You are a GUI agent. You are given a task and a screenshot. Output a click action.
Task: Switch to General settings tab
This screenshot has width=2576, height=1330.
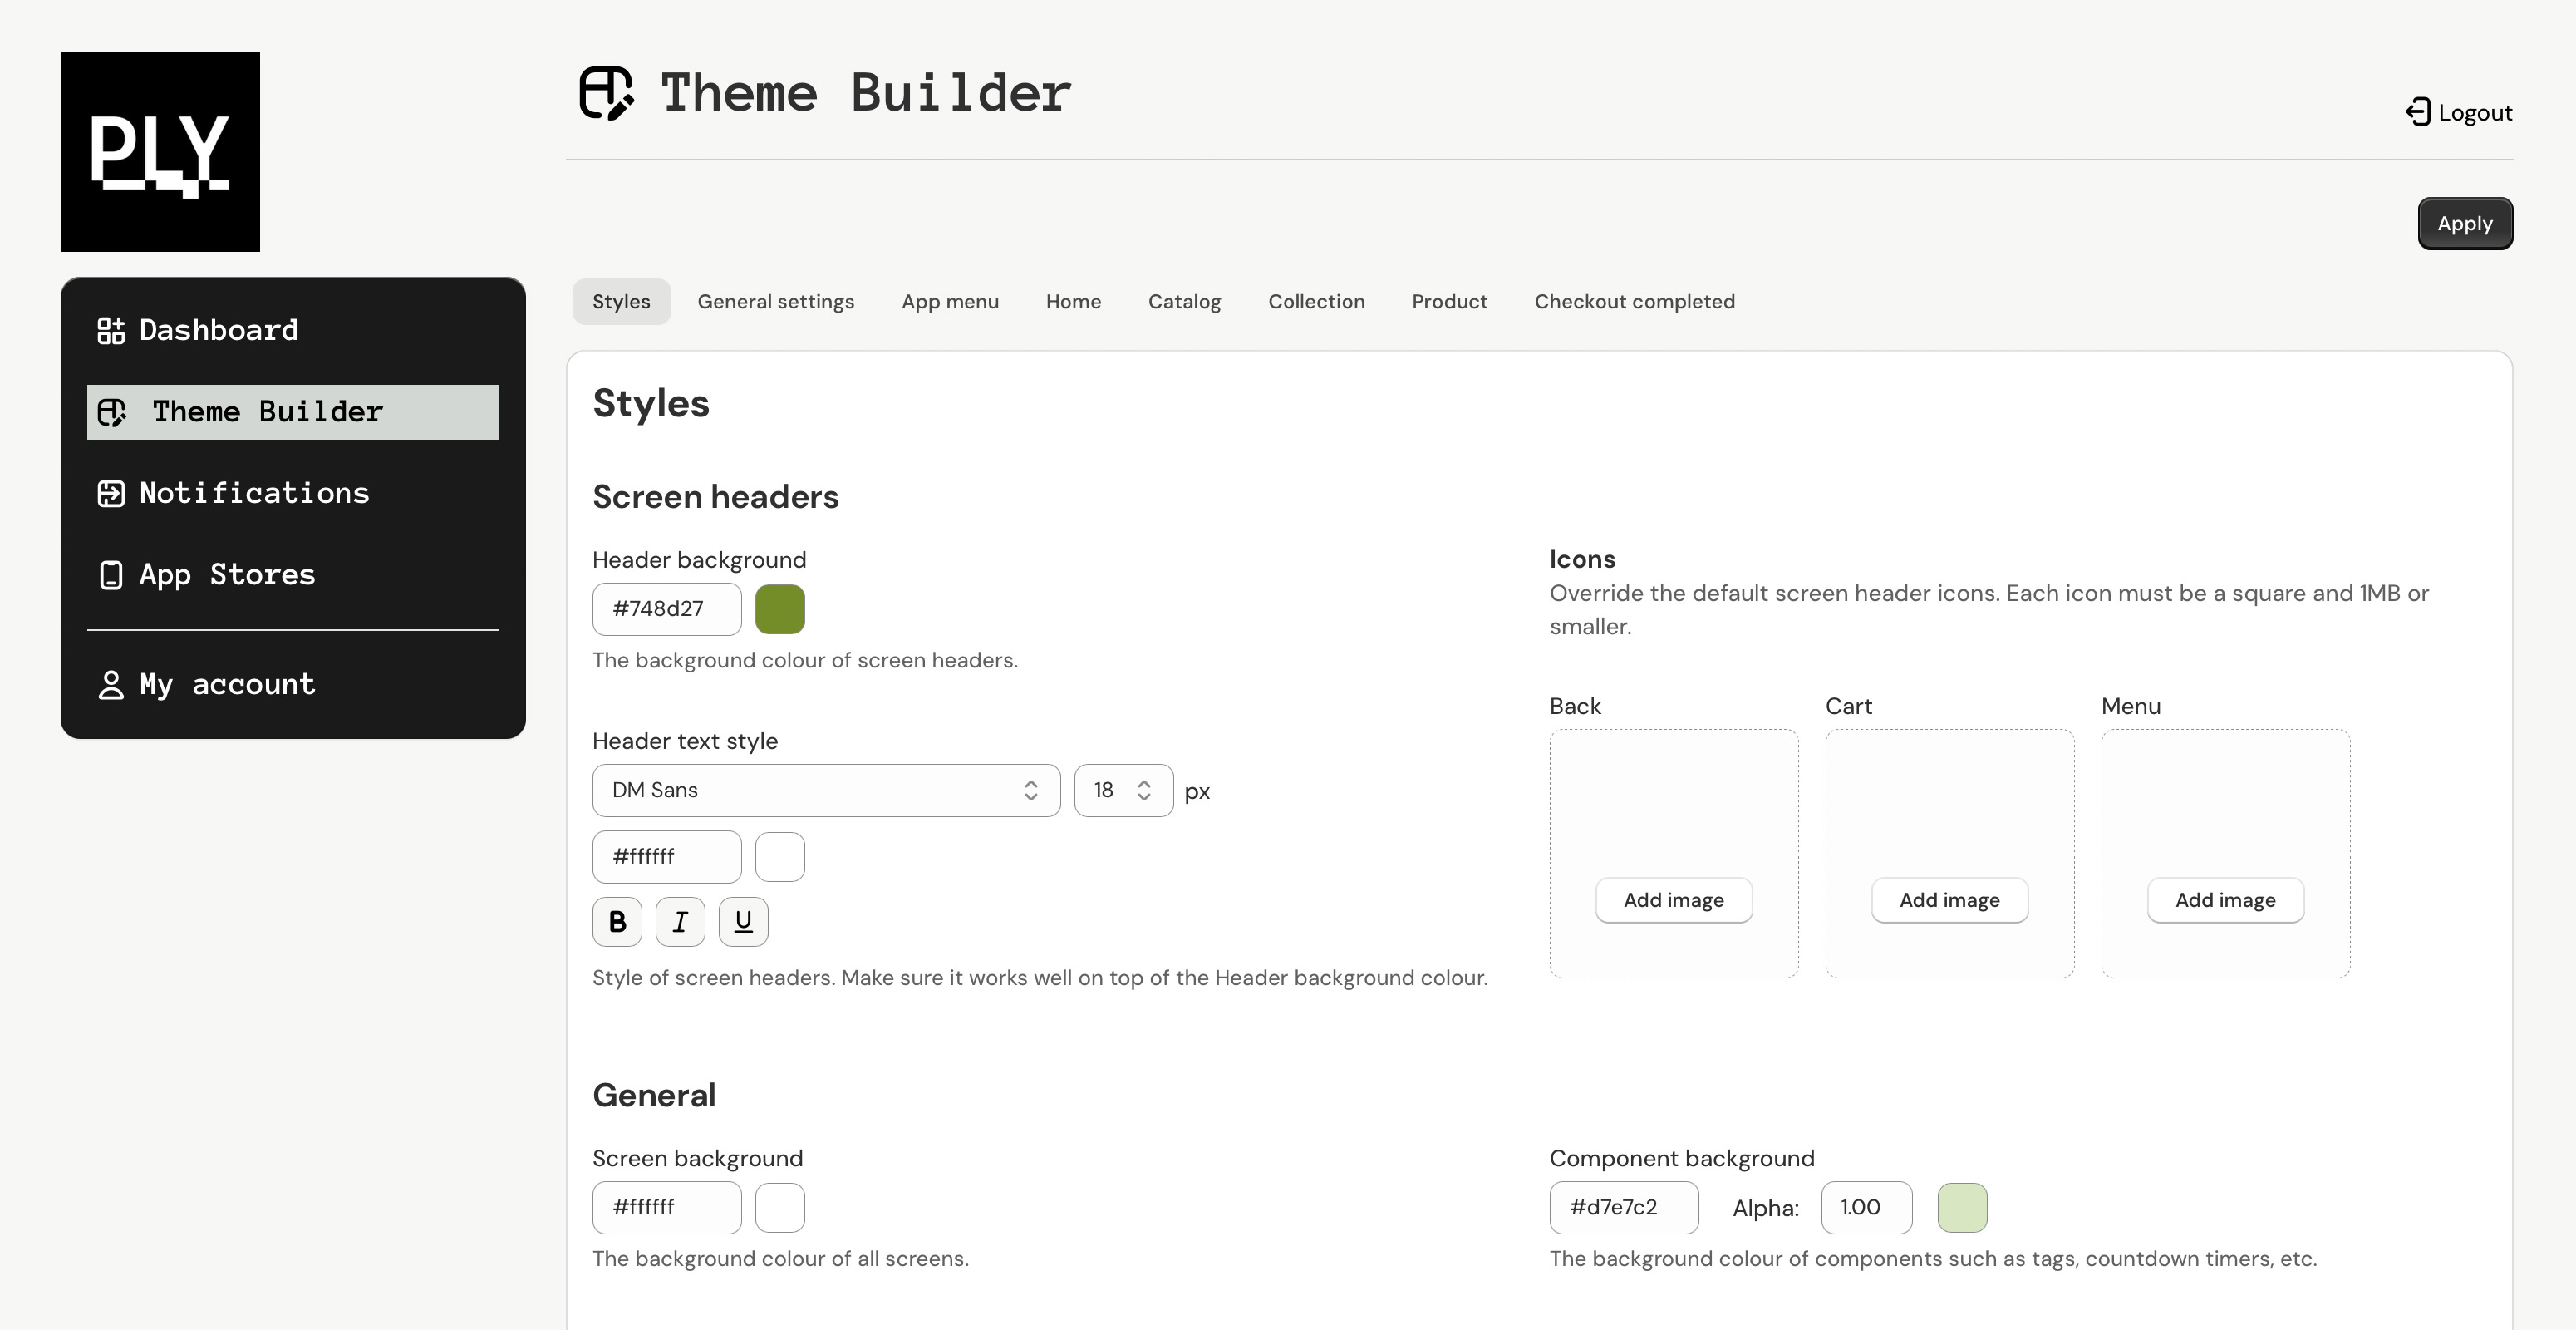775,302
